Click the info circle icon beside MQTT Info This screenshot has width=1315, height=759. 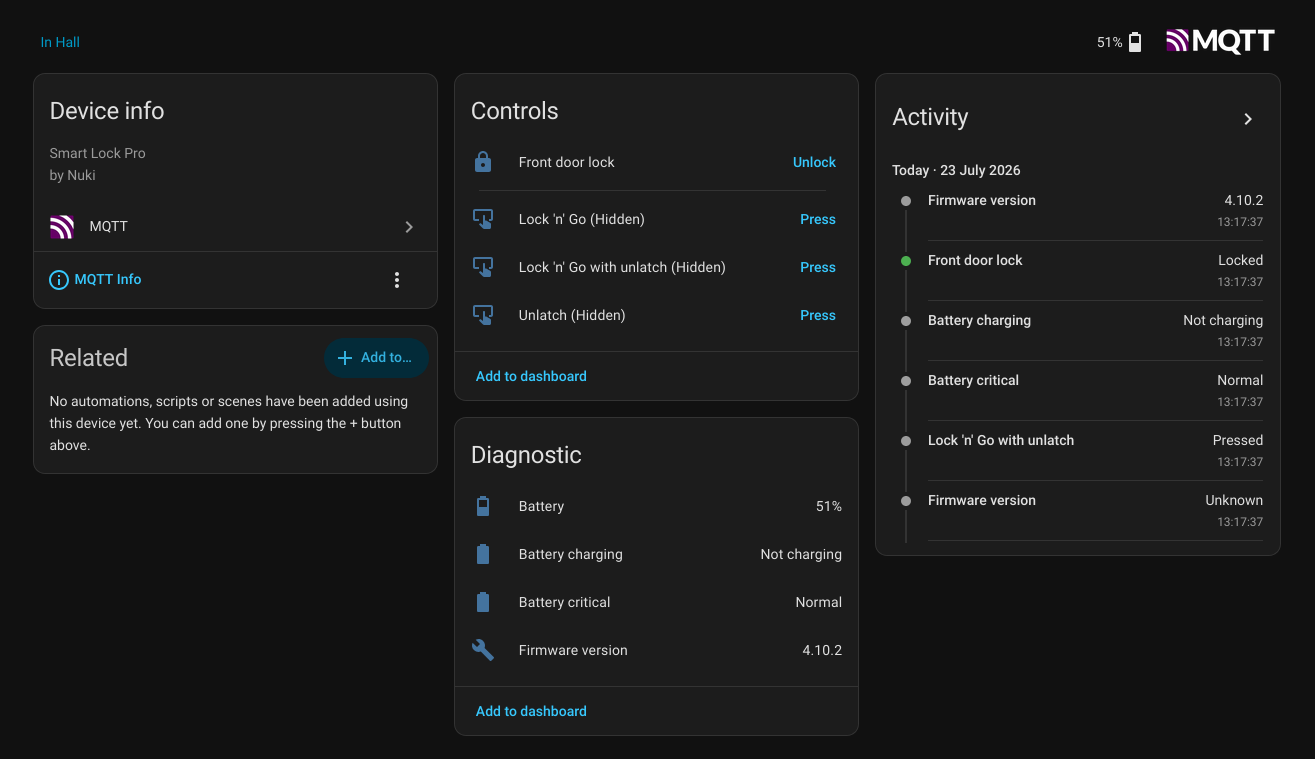[59, 280]
